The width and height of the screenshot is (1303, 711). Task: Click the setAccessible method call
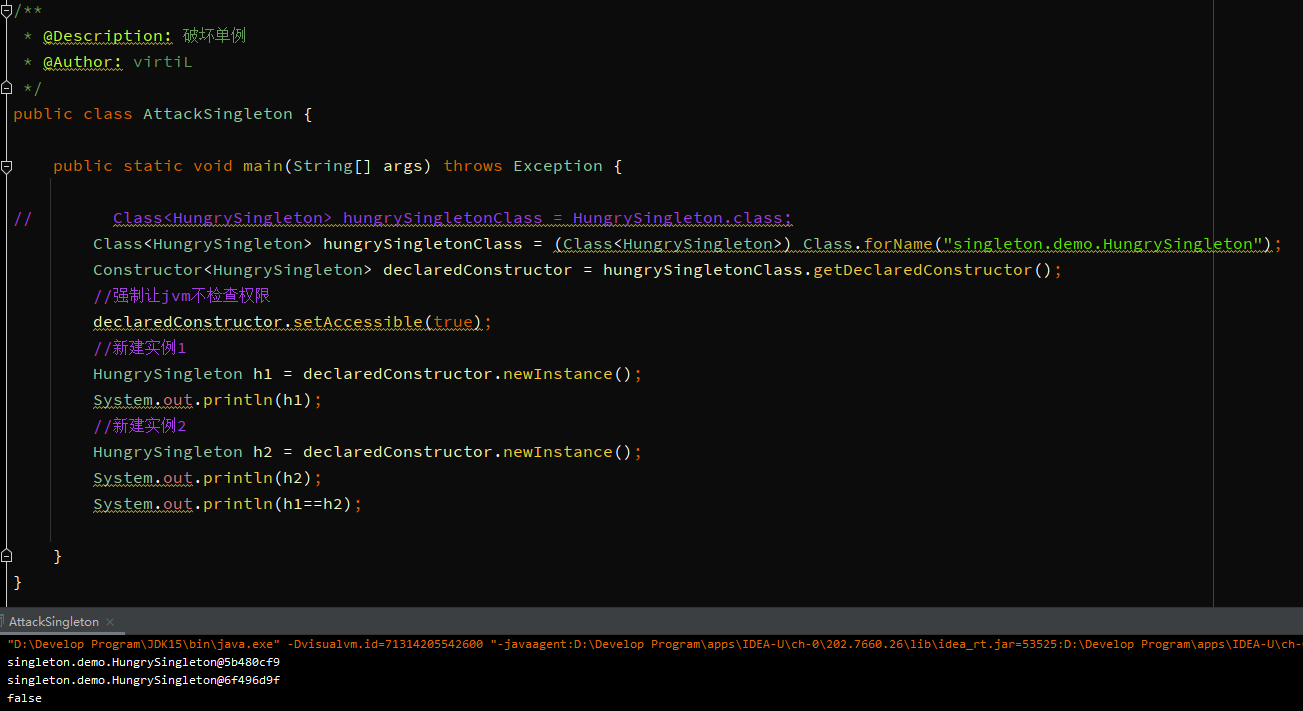point(358,322)
